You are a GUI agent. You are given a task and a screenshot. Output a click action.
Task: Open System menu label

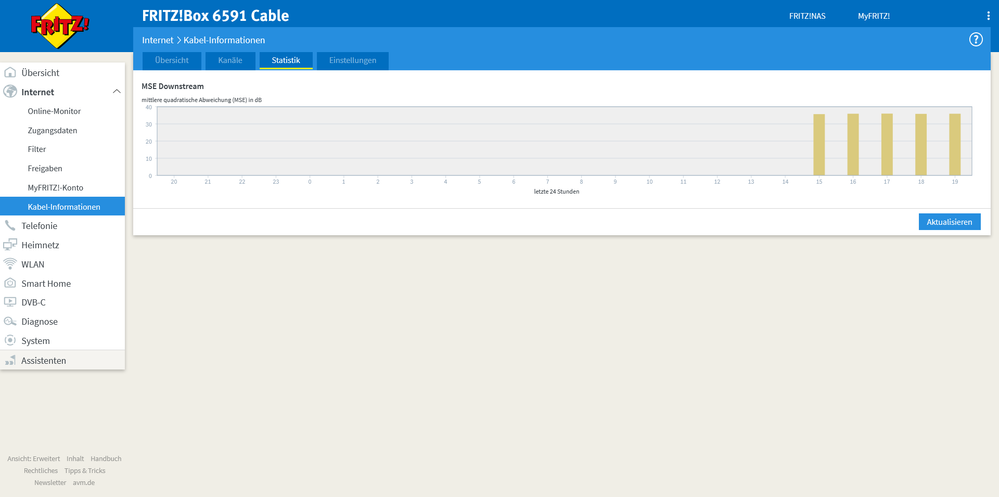tap(35, 341)
